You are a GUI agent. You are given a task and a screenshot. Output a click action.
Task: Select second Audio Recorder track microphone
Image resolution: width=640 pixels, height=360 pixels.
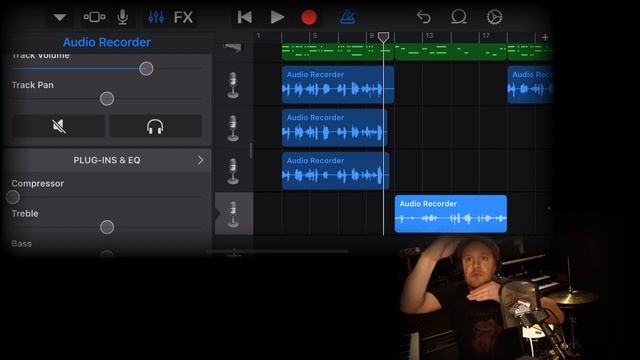click(x=233, y=128)
